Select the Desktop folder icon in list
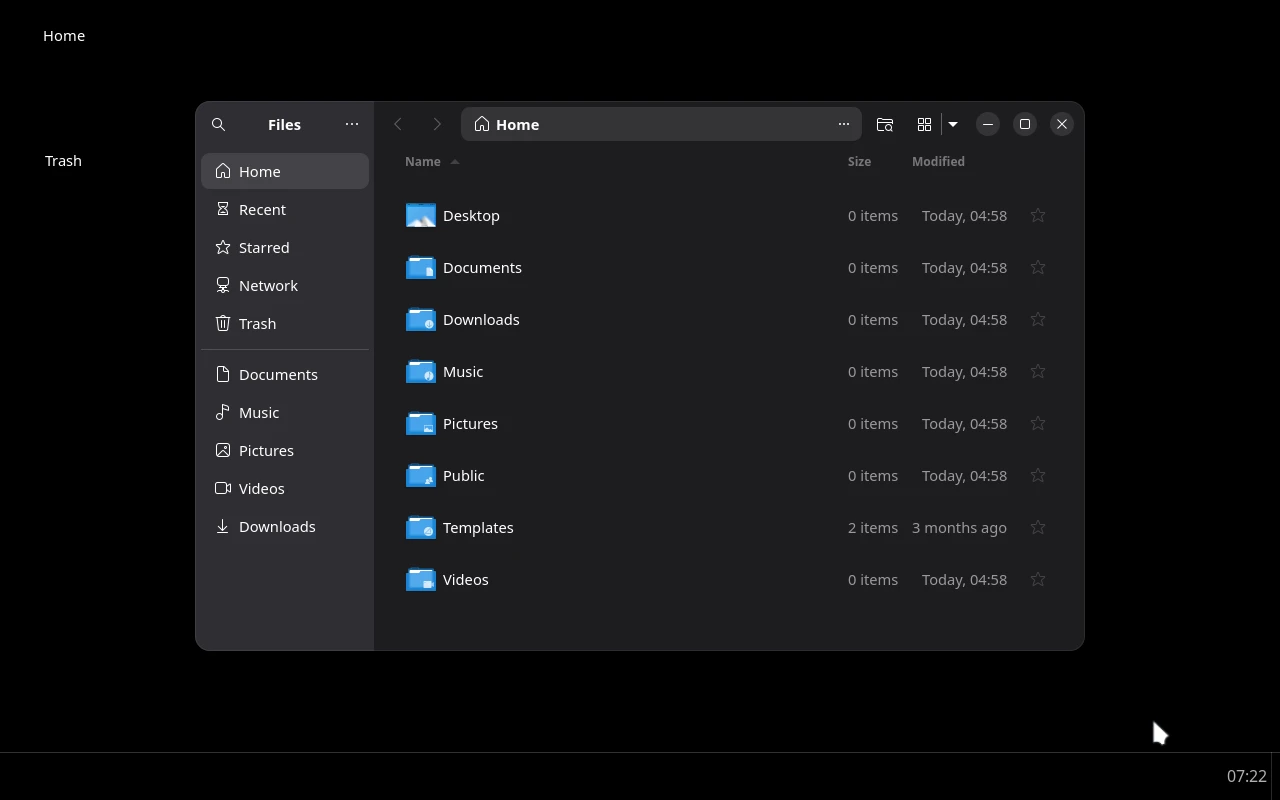The width and height of the screenshot is (1280, 800). (421, 215)
